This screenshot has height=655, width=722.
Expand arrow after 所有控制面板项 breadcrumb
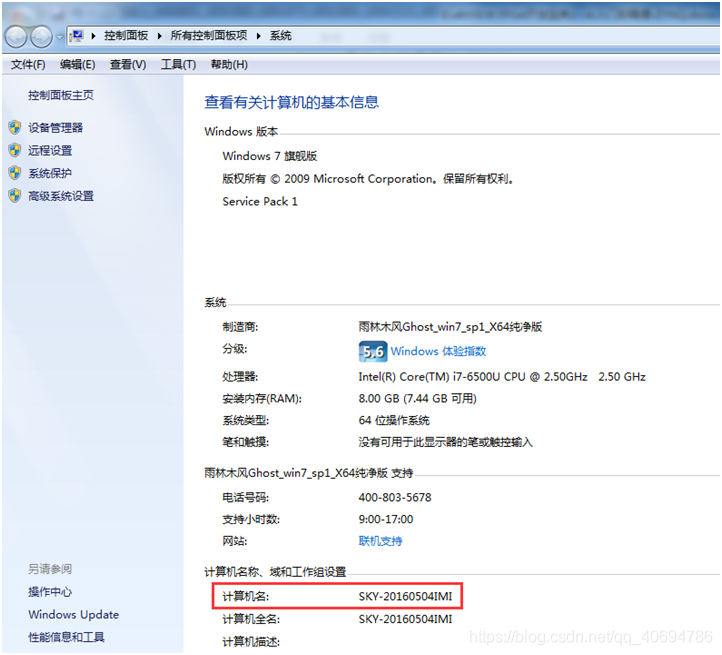pyautogui.click(x=258, y=36)
